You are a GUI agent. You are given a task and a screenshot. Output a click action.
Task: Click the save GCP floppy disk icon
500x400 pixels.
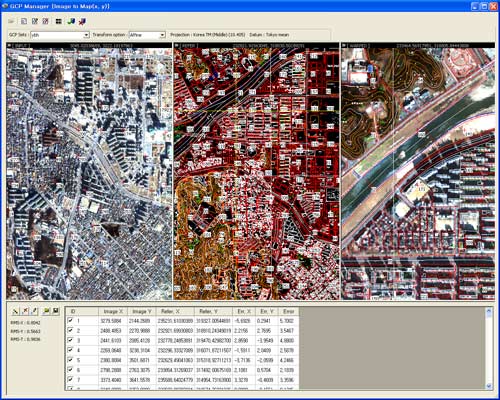(56, 311)
